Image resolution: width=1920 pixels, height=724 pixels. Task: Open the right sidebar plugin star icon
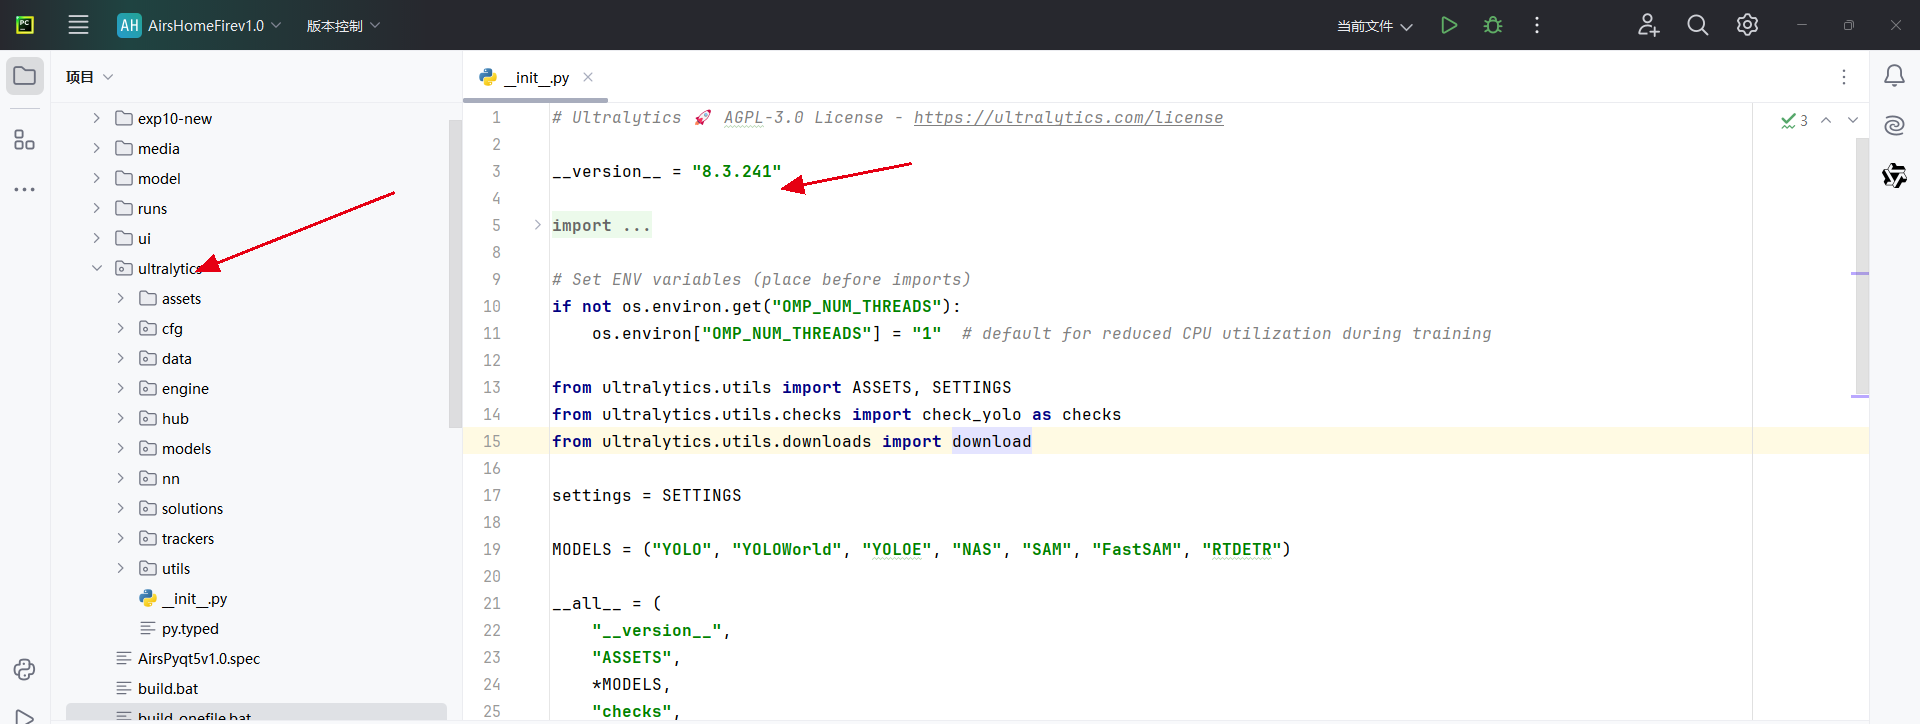click(1894, 175)
